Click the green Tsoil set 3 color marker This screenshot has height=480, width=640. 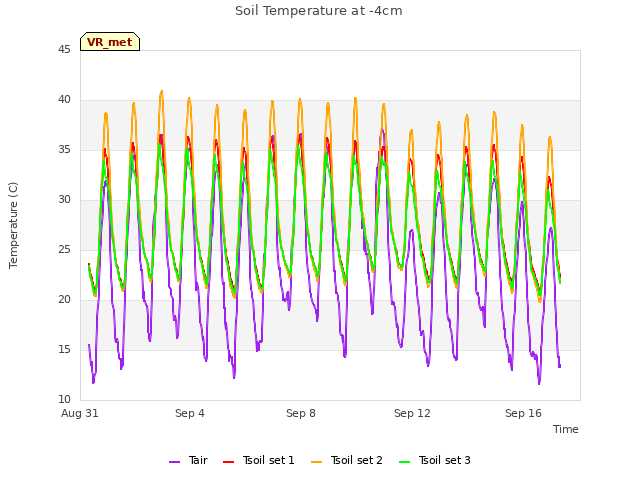[404, 462]
